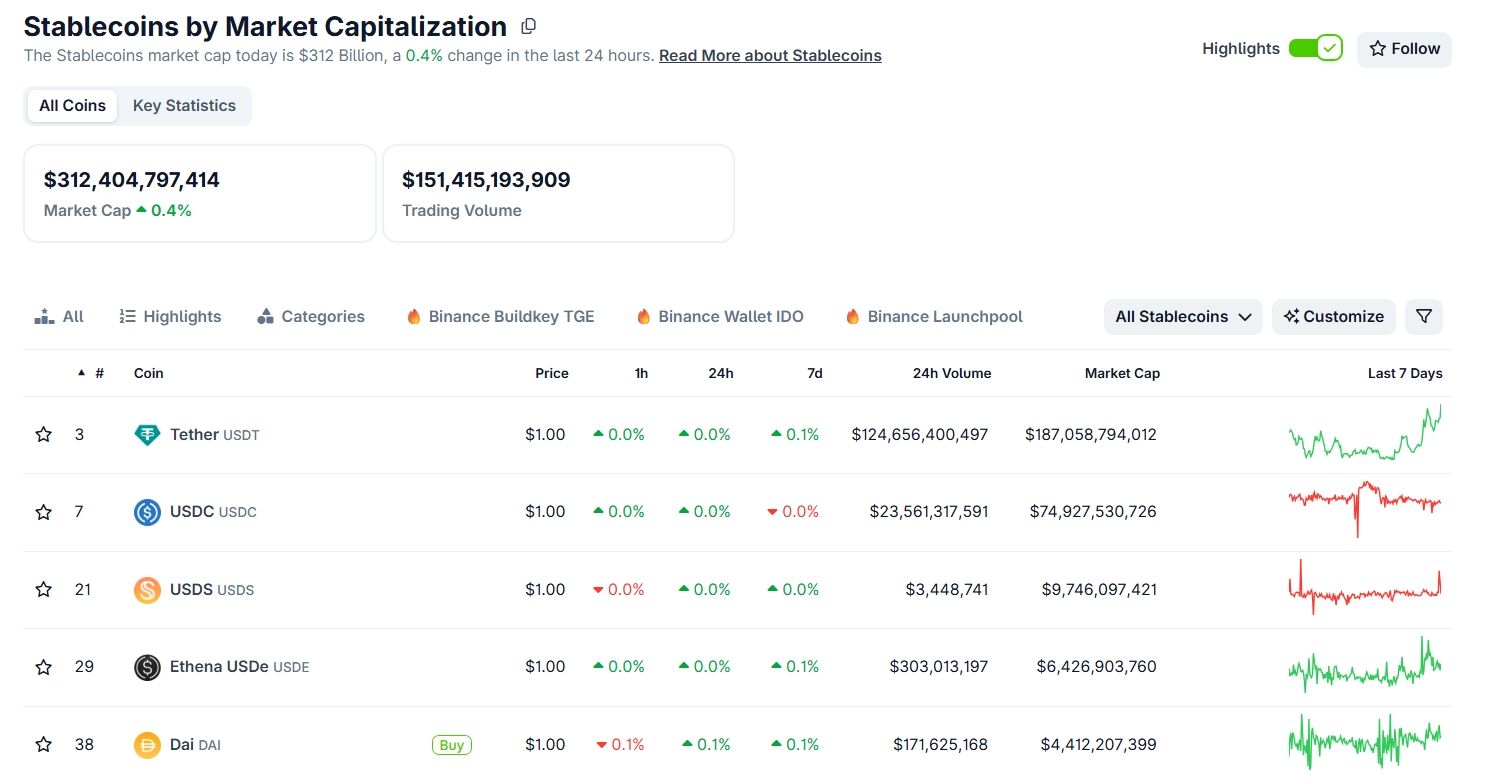Star Dai to add it to watchlist
The image size is (1498, 780).
43,744
